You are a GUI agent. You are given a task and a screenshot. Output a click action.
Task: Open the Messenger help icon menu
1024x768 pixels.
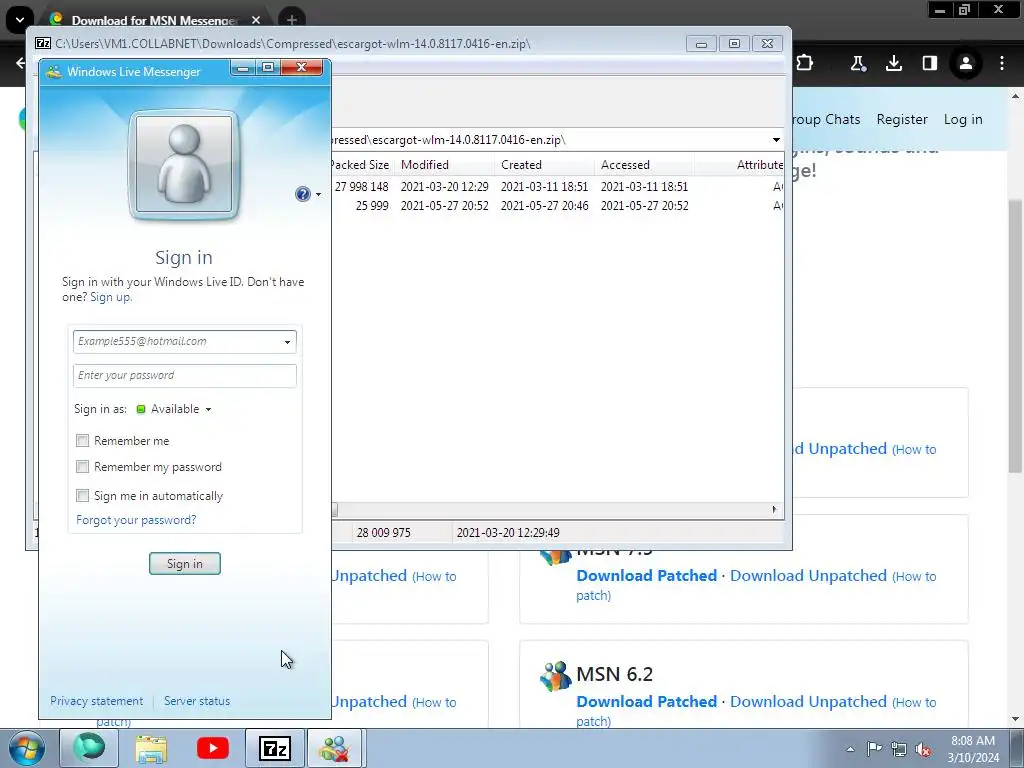click(308, 194)
